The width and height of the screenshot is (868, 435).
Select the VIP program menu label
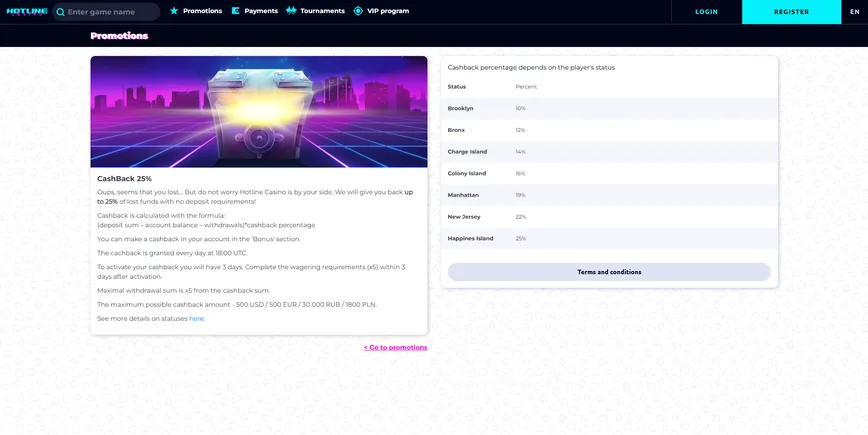[388, 11]
